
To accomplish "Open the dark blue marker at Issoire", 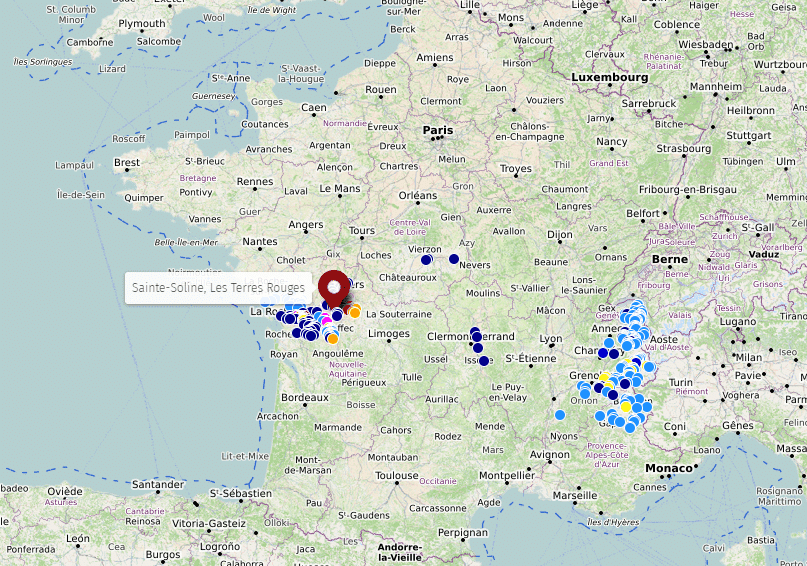I will pyautogui.click(x=484, y=361).
